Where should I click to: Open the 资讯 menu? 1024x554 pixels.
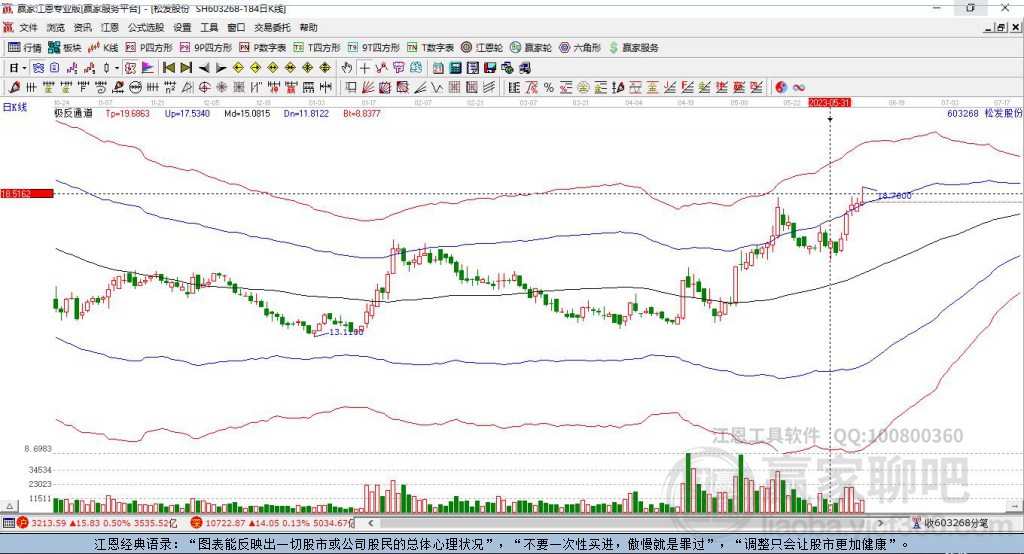82,27
